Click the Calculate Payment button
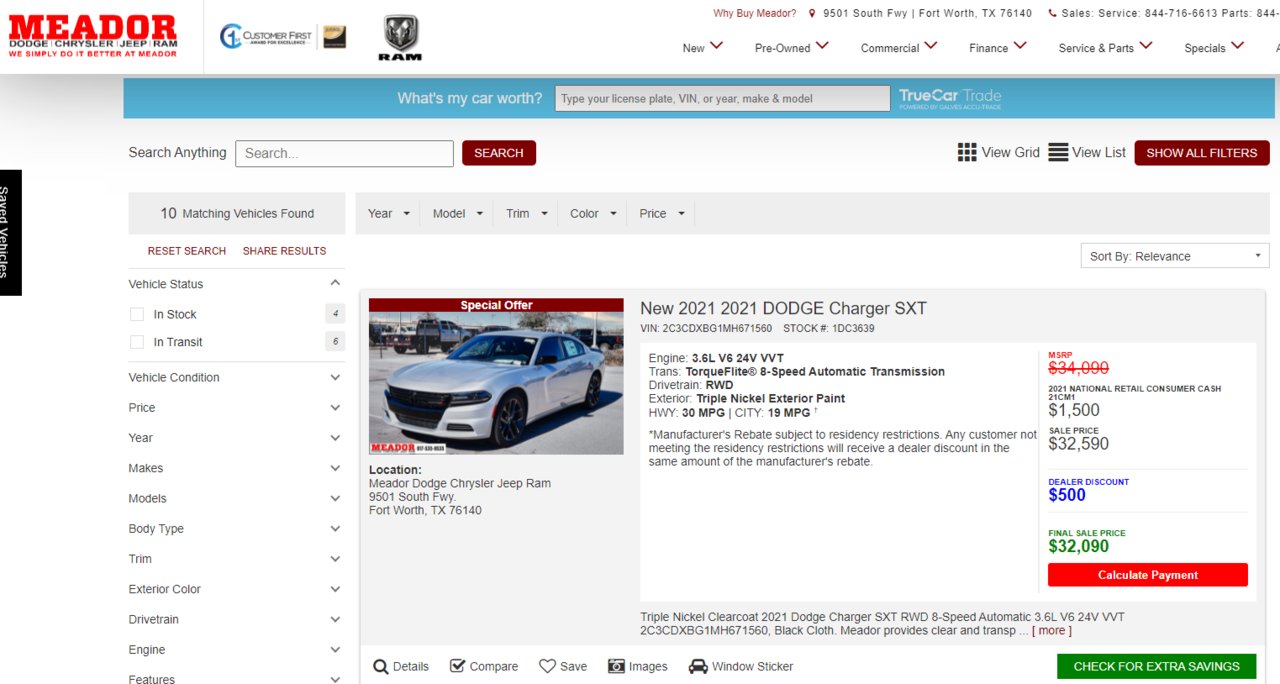 (1148, 575)
